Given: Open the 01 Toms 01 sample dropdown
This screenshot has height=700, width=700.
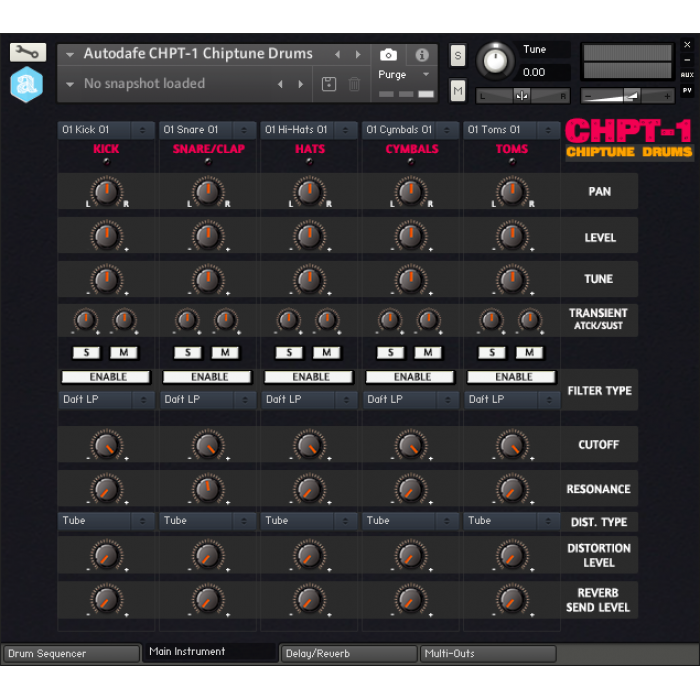Looking at the screenshot, I should coord(511,130).
